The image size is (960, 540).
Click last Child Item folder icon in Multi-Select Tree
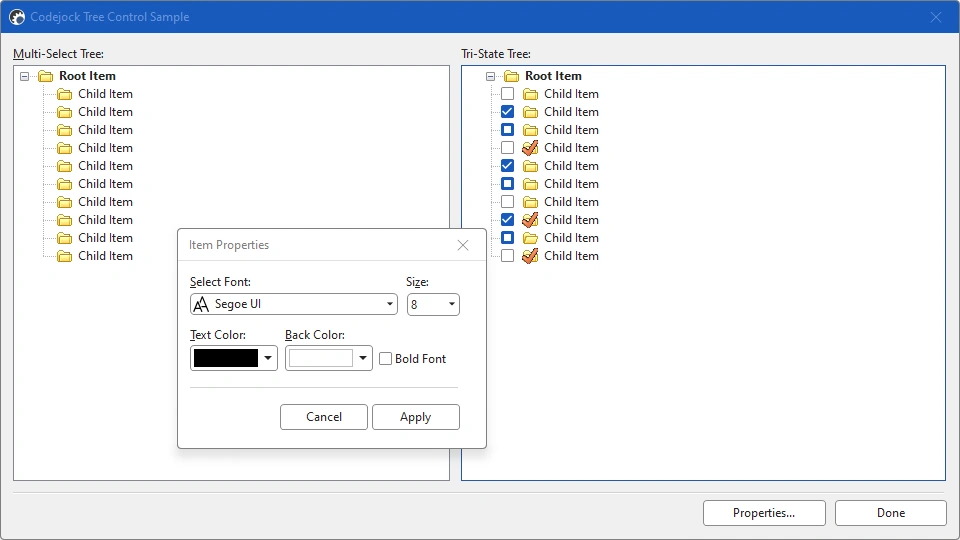(x=64, y=256)
